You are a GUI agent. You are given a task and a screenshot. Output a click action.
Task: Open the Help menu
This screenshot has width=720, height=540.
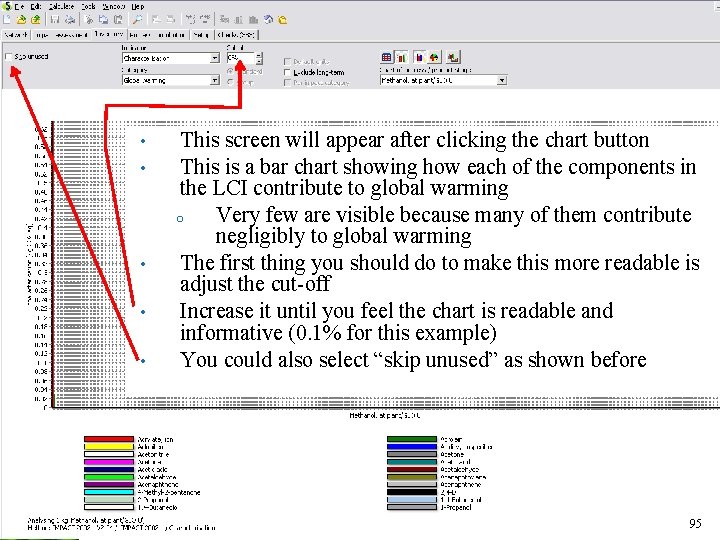point(138,6)
